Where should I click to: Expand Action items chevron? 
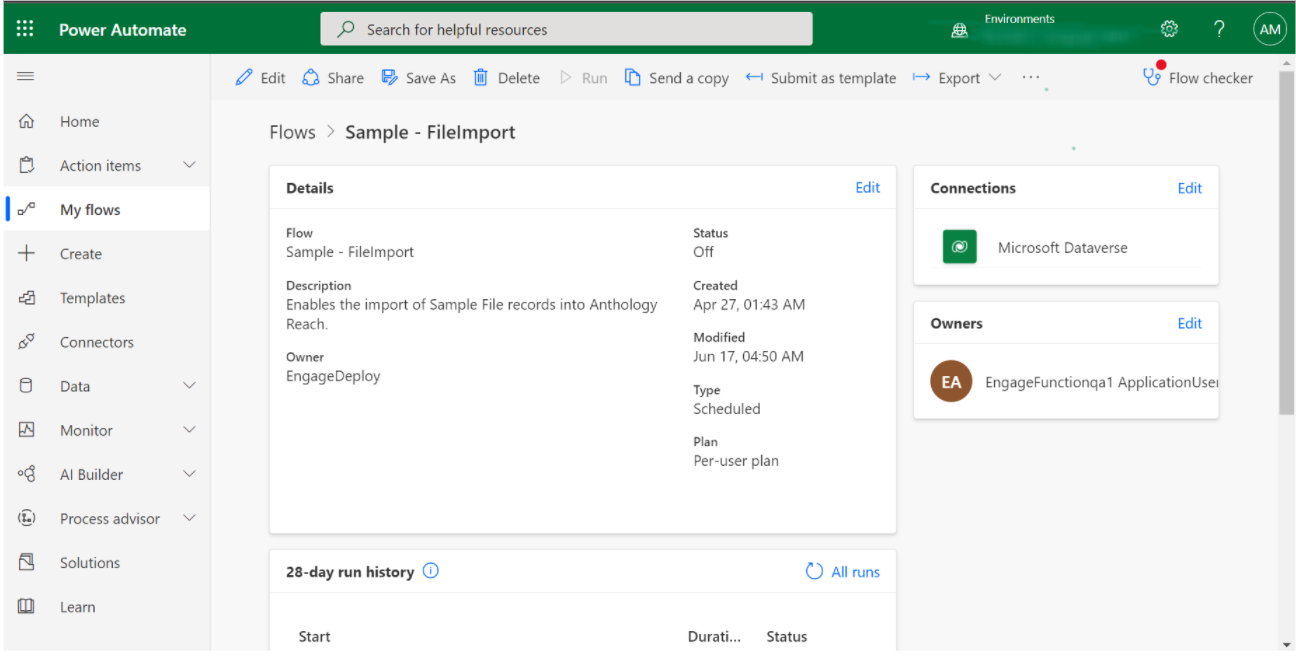(x=189, y=165)
